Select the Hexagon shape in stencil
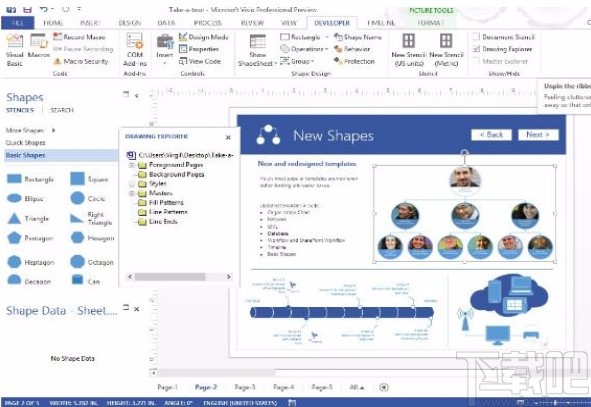The image size is (591, 407). click(92, 238)
